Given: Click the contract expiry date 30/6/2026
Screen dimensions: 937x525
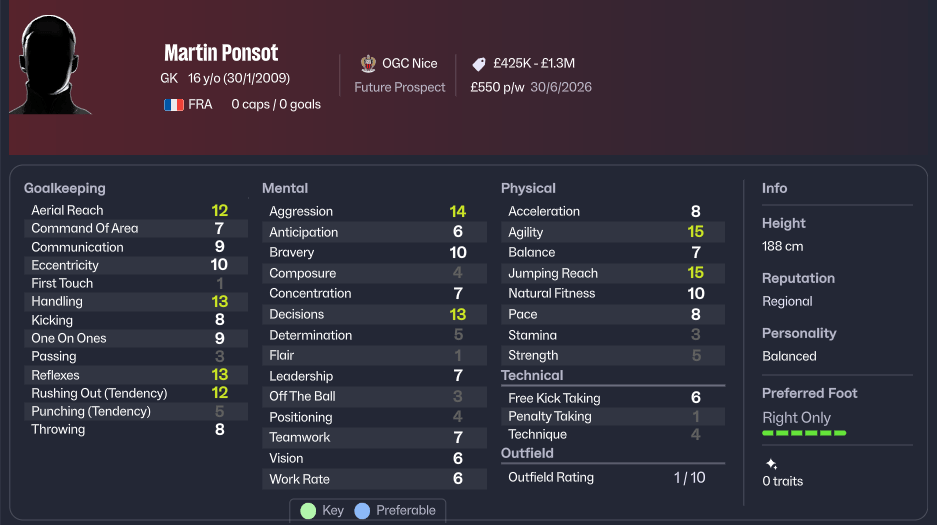Looking at the screenshot, I should coord(562,87).
